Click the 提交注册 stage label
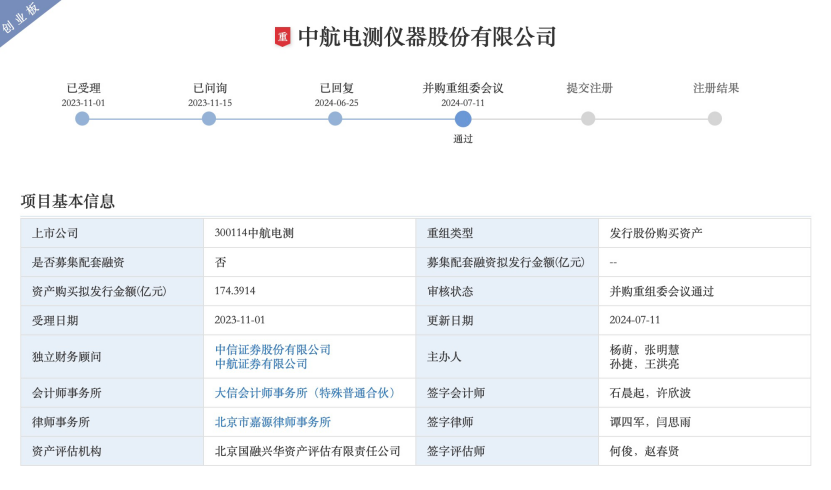This screenshot has height=490, width=831. tap(589, 88)
